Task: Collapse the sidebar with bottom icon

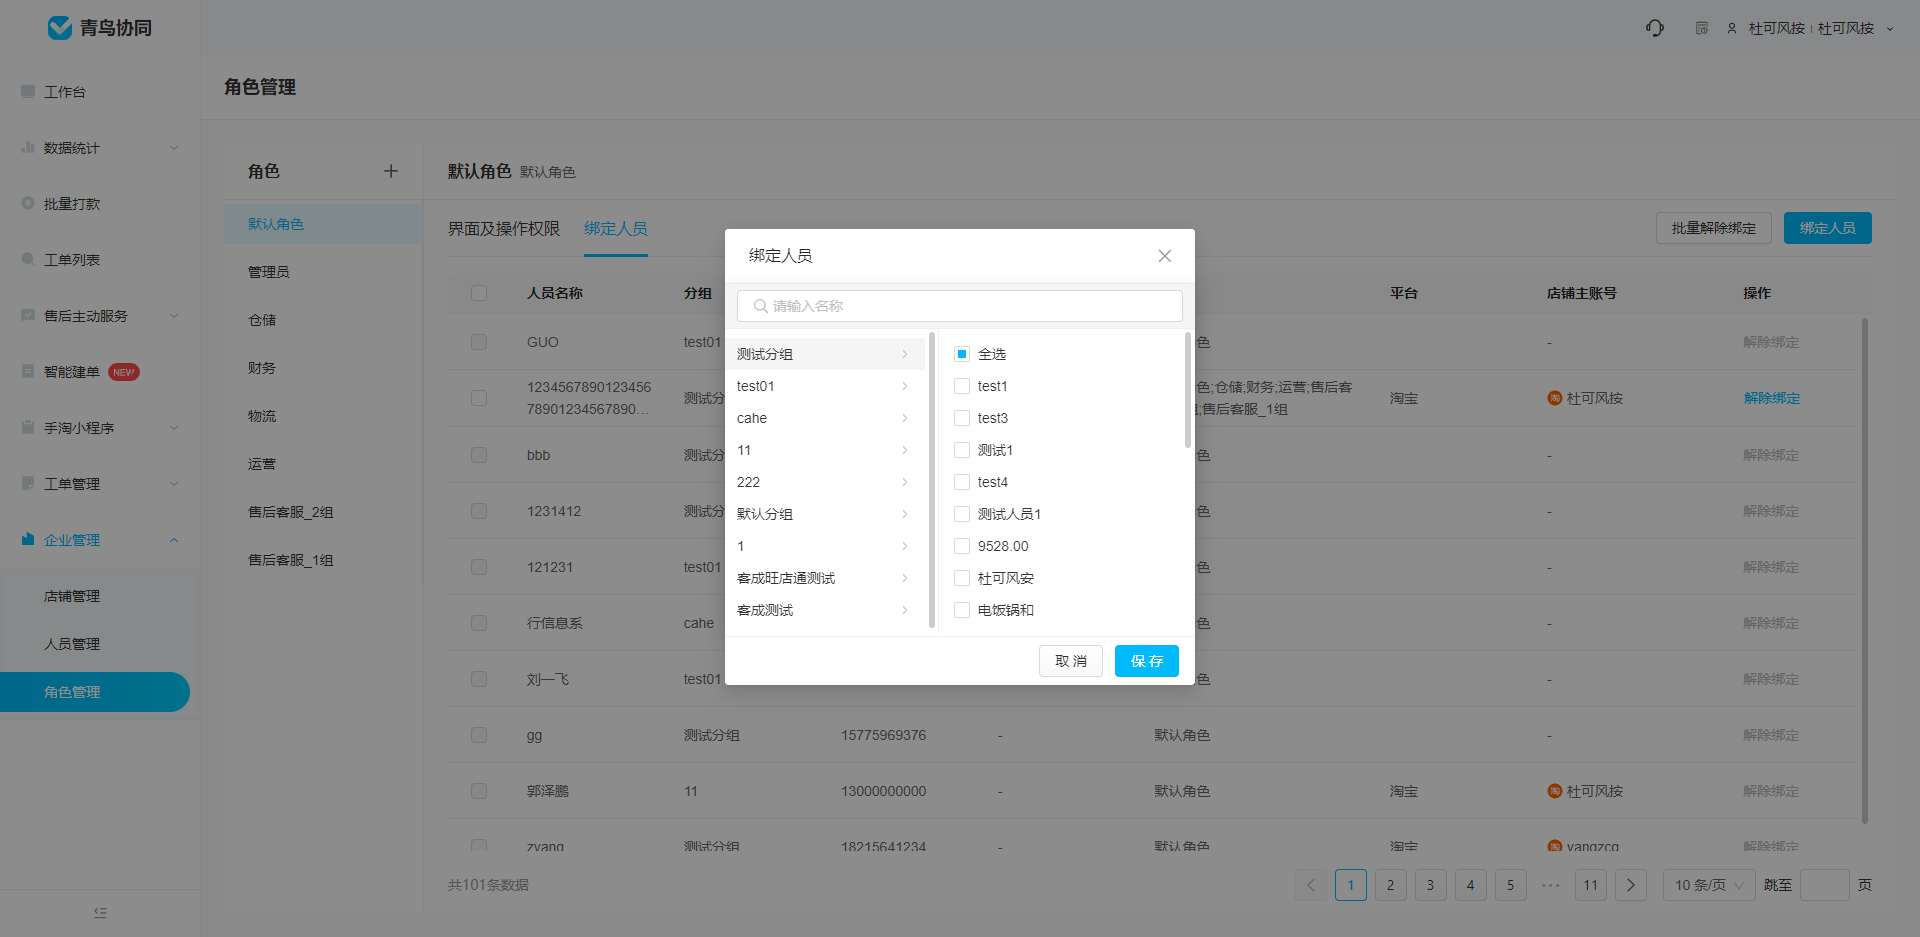Action: [100, 913]
